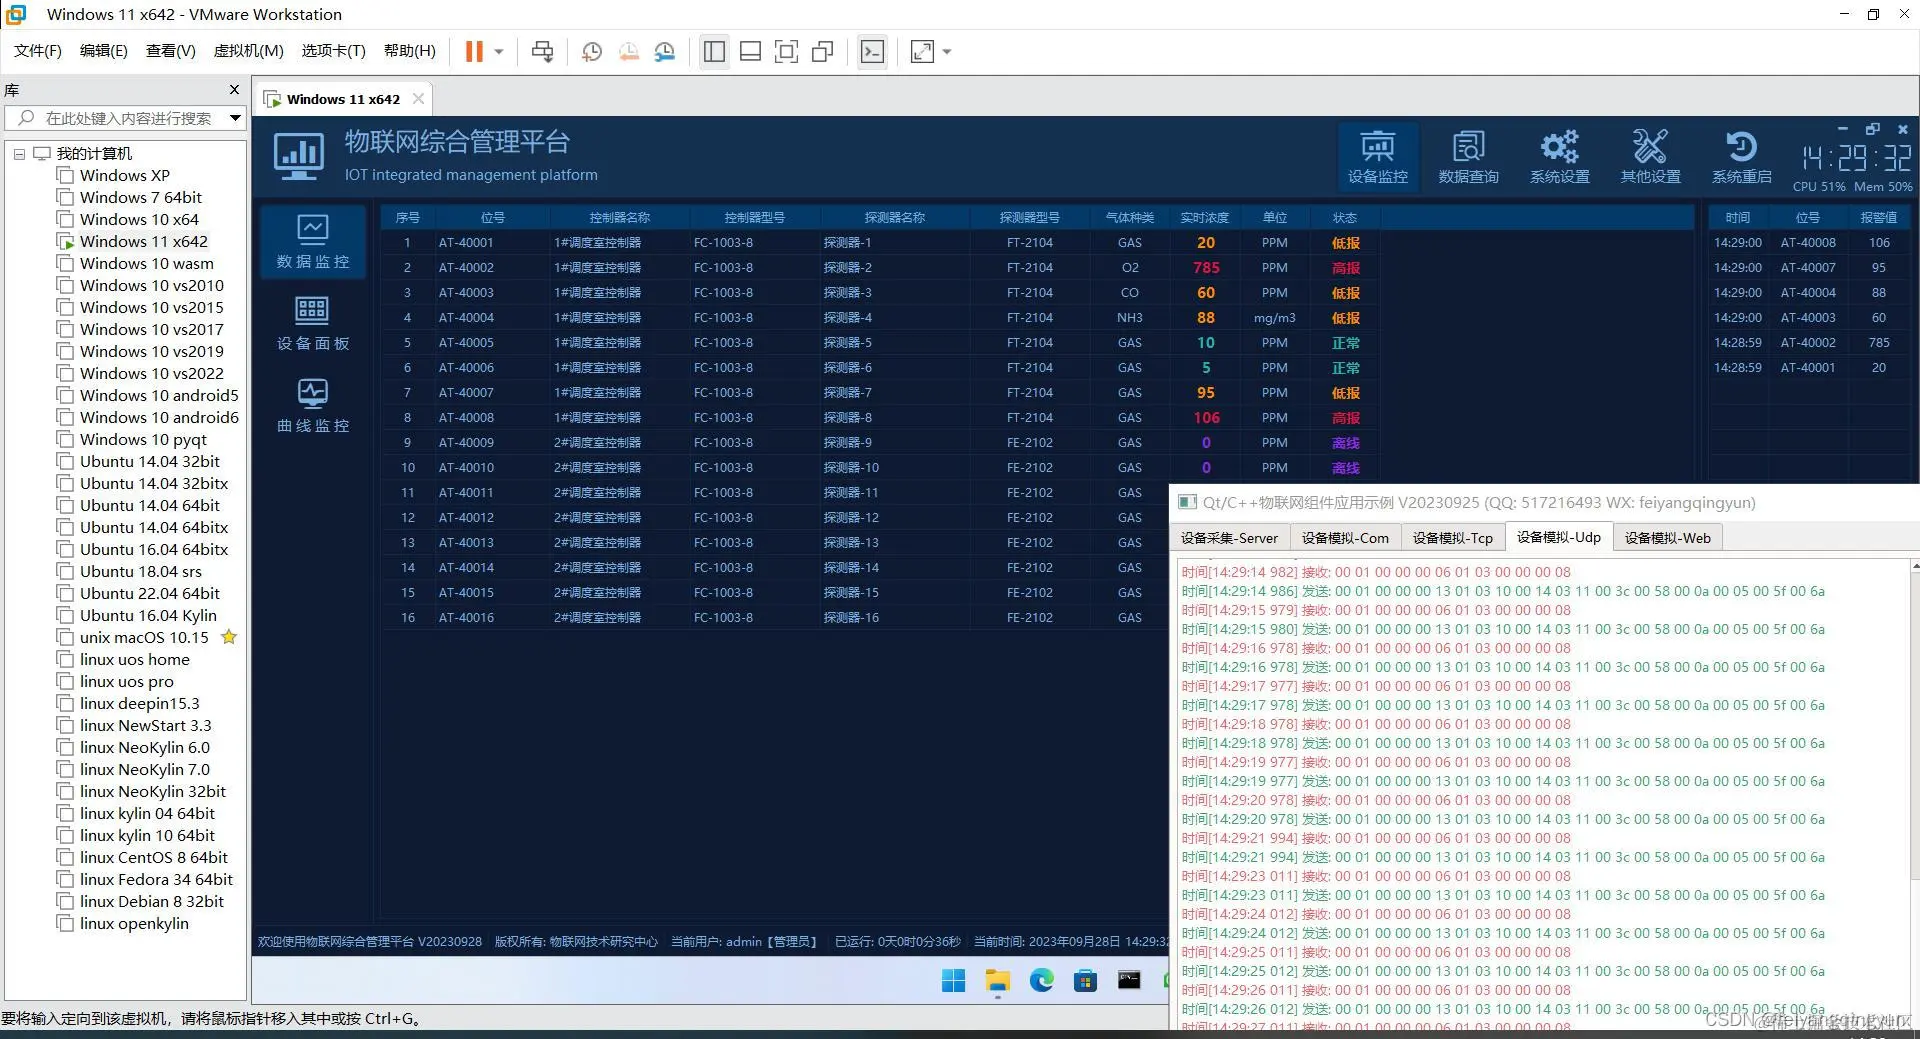Toggle the VMware thumbnail bar view
This screenshot has width=1920, height=1039.
(750, 52)
